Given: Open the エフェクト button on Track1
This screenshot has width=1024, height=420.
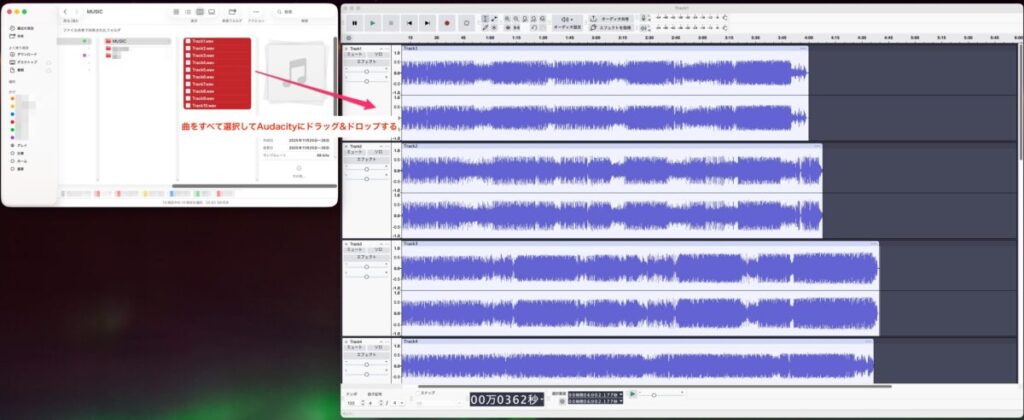Looking at the screenshot, I should [366, 61].
